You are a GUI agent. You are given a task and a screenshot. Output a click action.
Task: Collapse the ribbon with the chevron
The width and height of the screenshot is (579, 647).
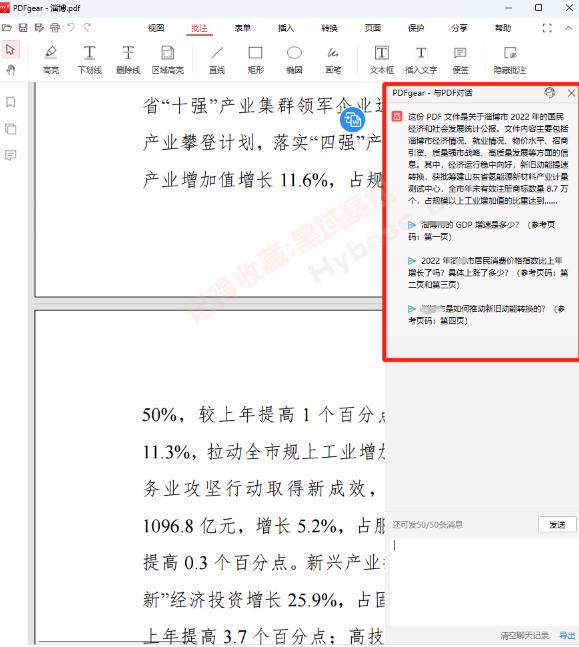[569, 28]
